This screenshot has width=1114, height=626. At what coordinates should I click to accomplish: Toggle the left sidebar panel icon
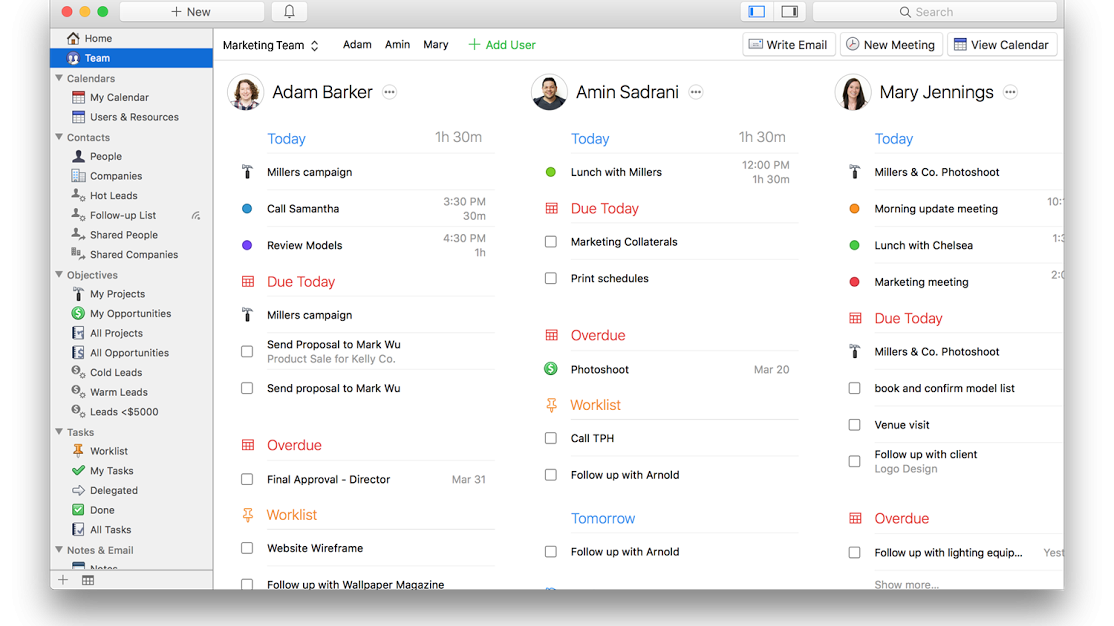pos(757,12)
